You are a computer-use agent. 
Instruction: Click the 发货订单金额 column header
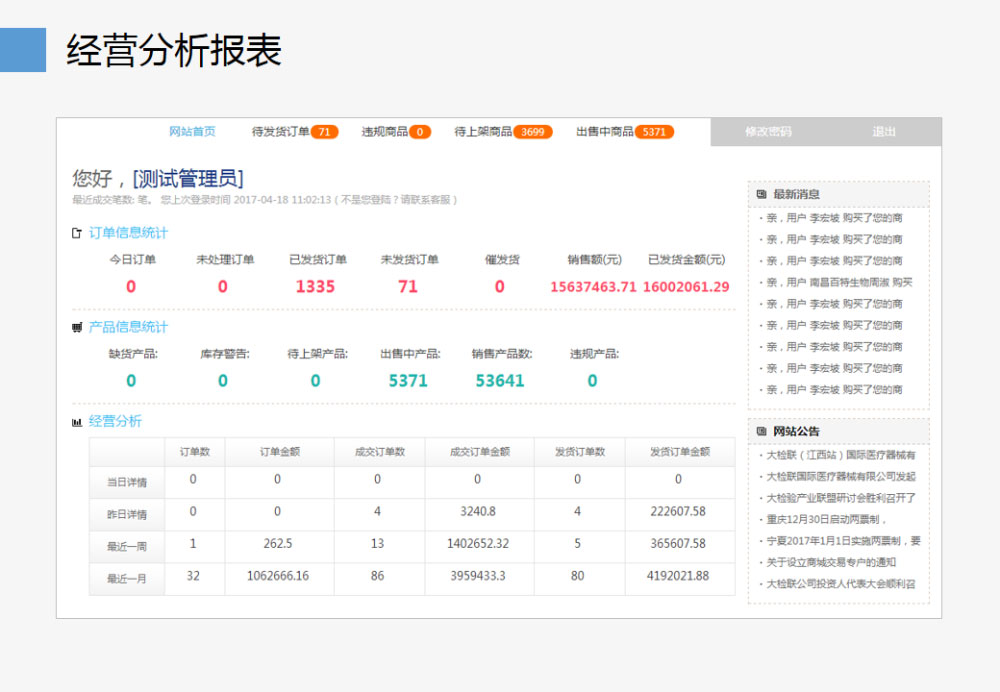pyautogui.click(x=680, y=452)
